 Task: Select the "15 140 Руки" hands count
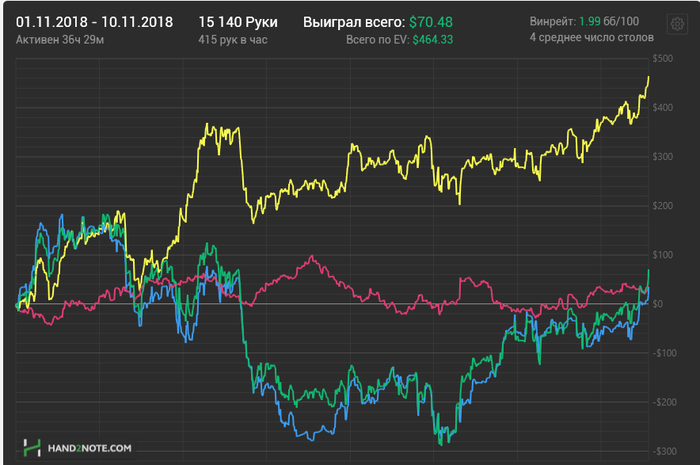tap(238, 22)
